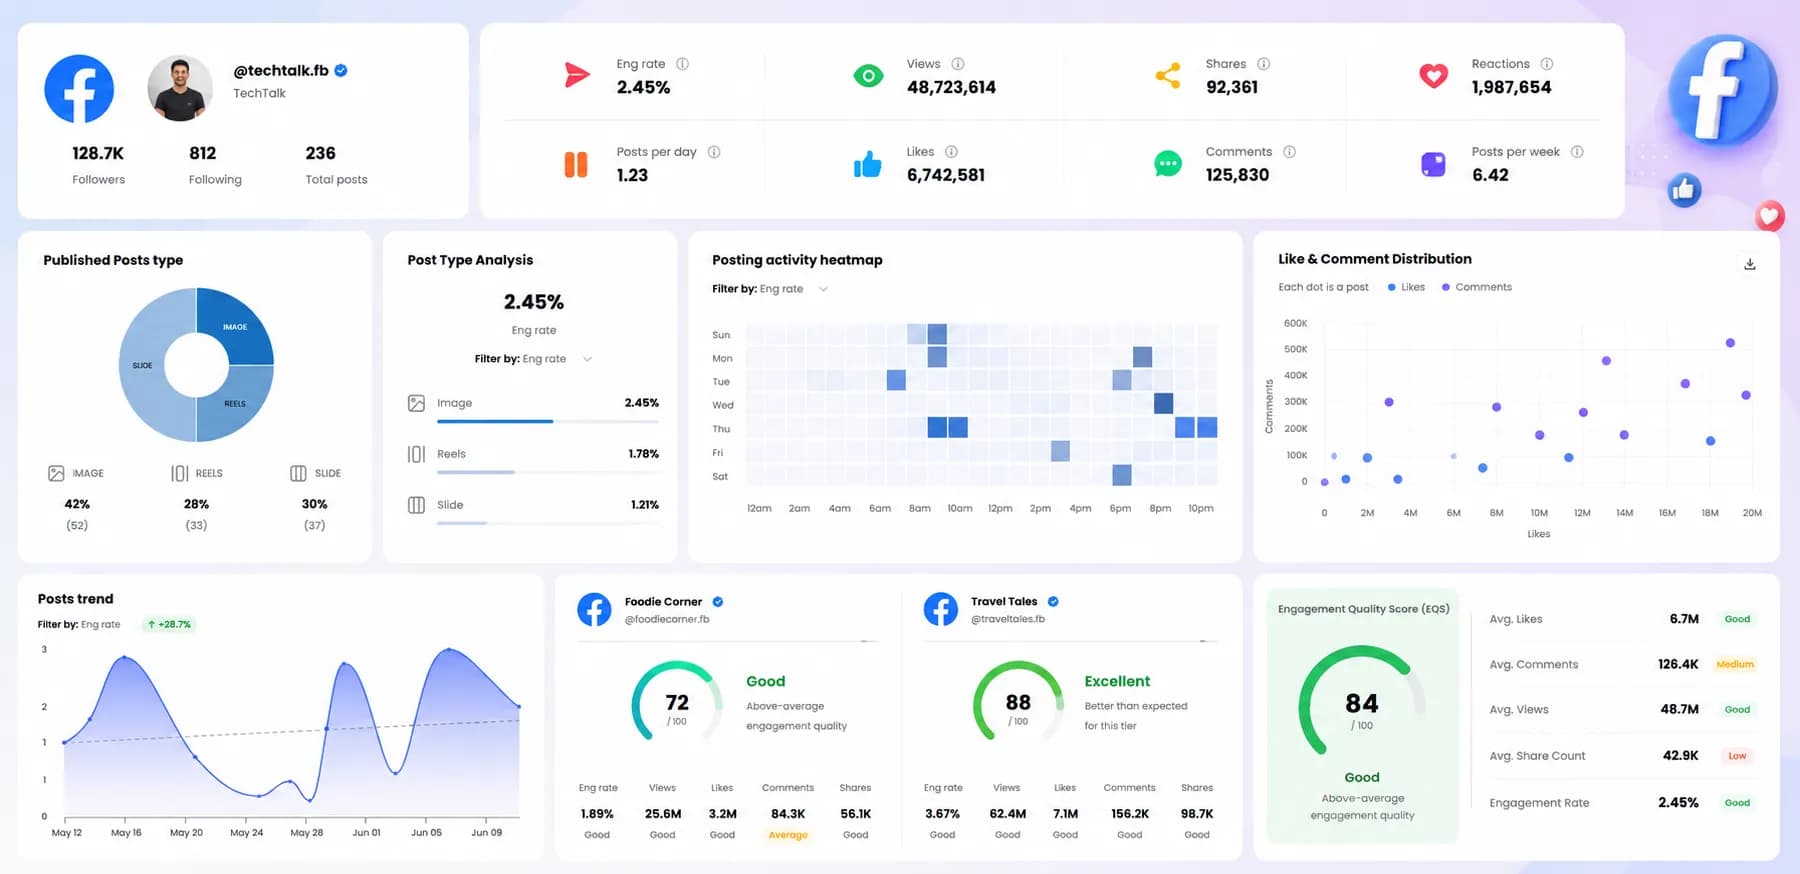Click the 236 Total posts count
1800x874 pixels.
click(320, 153)
